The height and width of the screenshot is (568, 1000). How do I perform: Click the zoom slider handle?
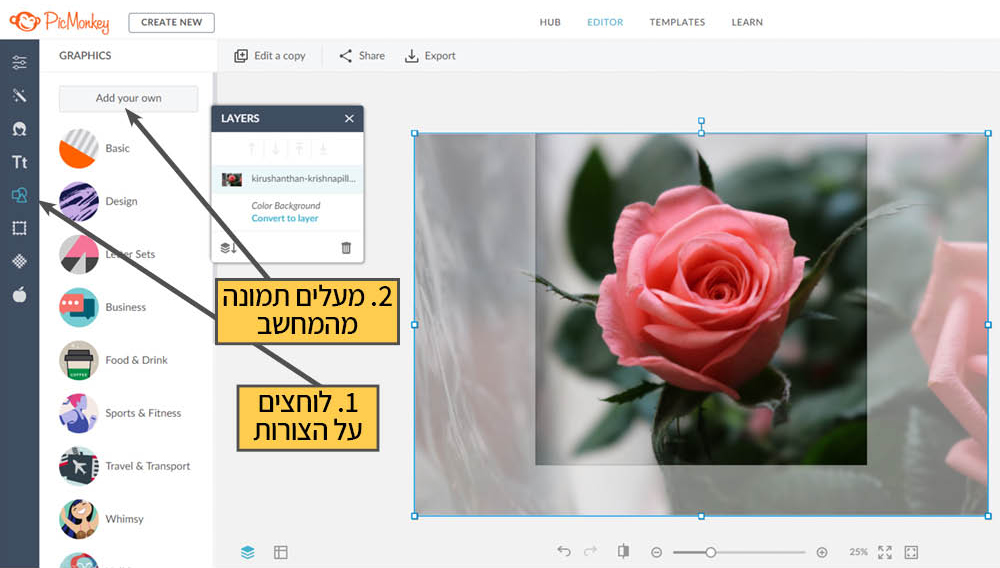pyautogui.click(x=710, y=552)
